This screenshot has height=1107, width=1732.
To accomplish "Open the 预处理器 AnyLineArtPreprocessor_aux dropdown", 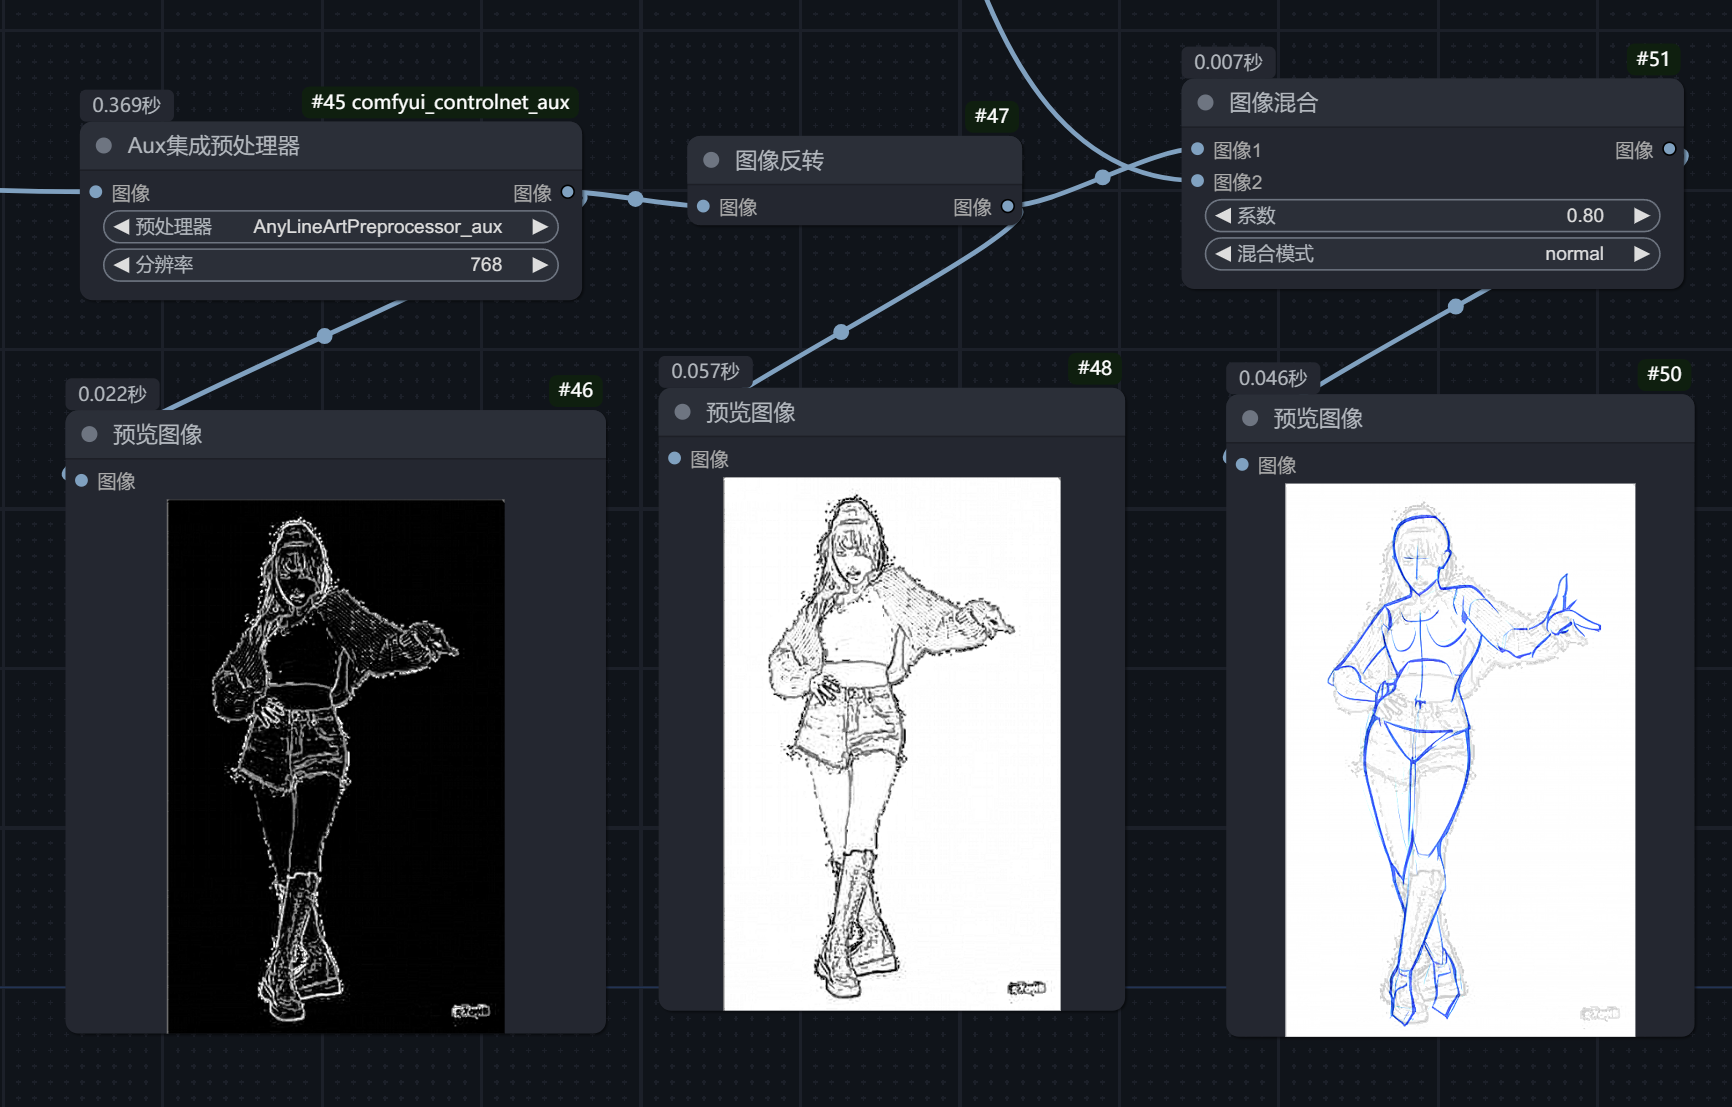I will coord(331,227).
